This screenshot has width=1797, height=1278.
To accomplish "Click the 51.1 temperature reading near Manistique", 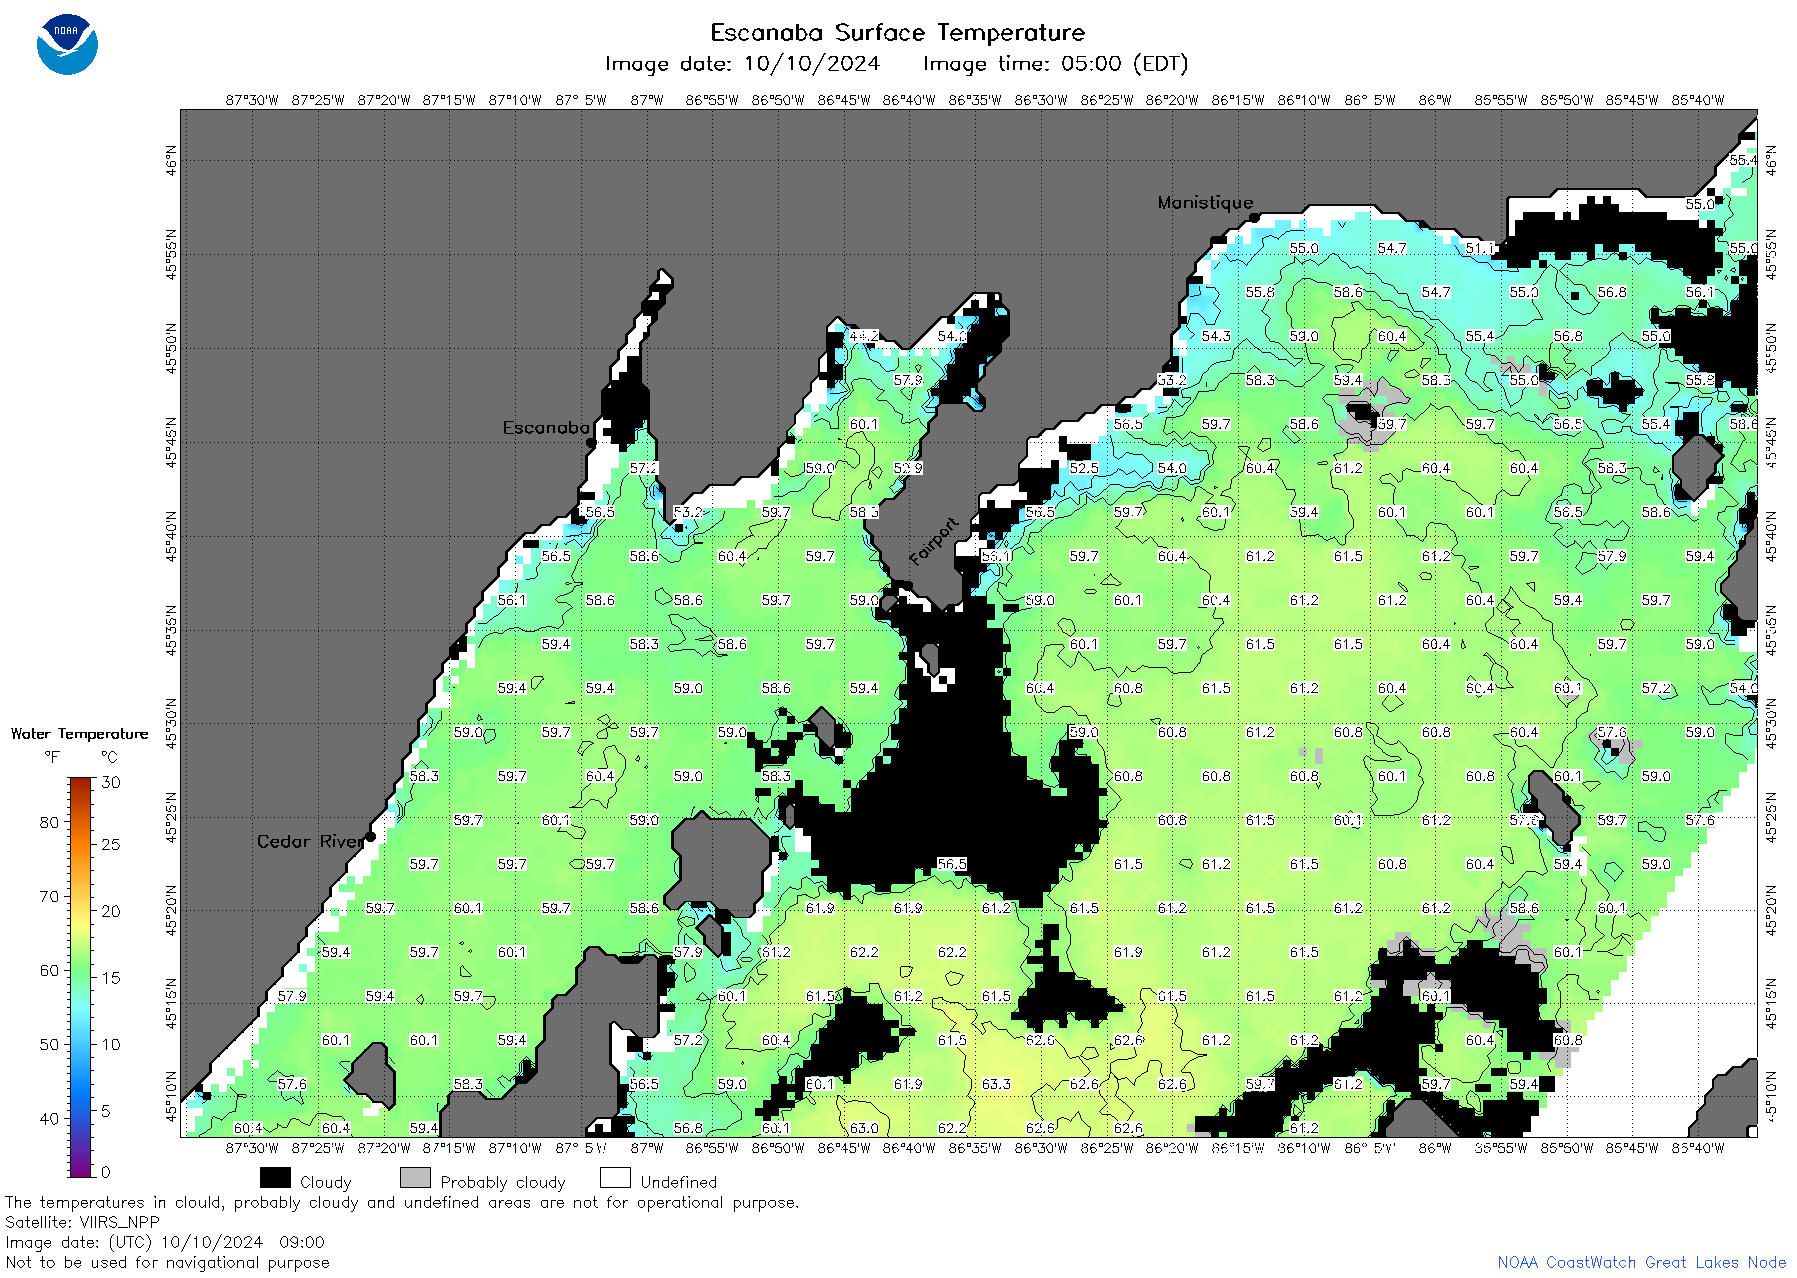I will pyautogui.click(x=1480, y=248).
